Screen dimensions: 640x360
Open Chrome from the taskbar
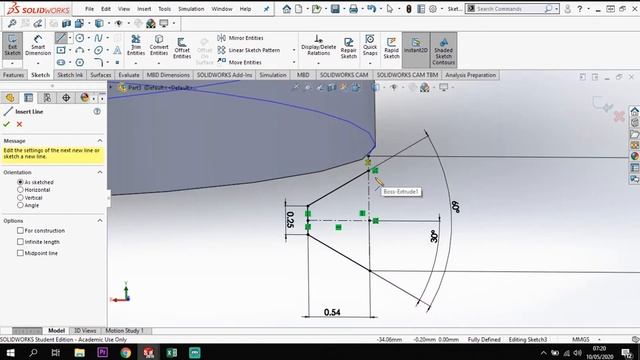125,352
